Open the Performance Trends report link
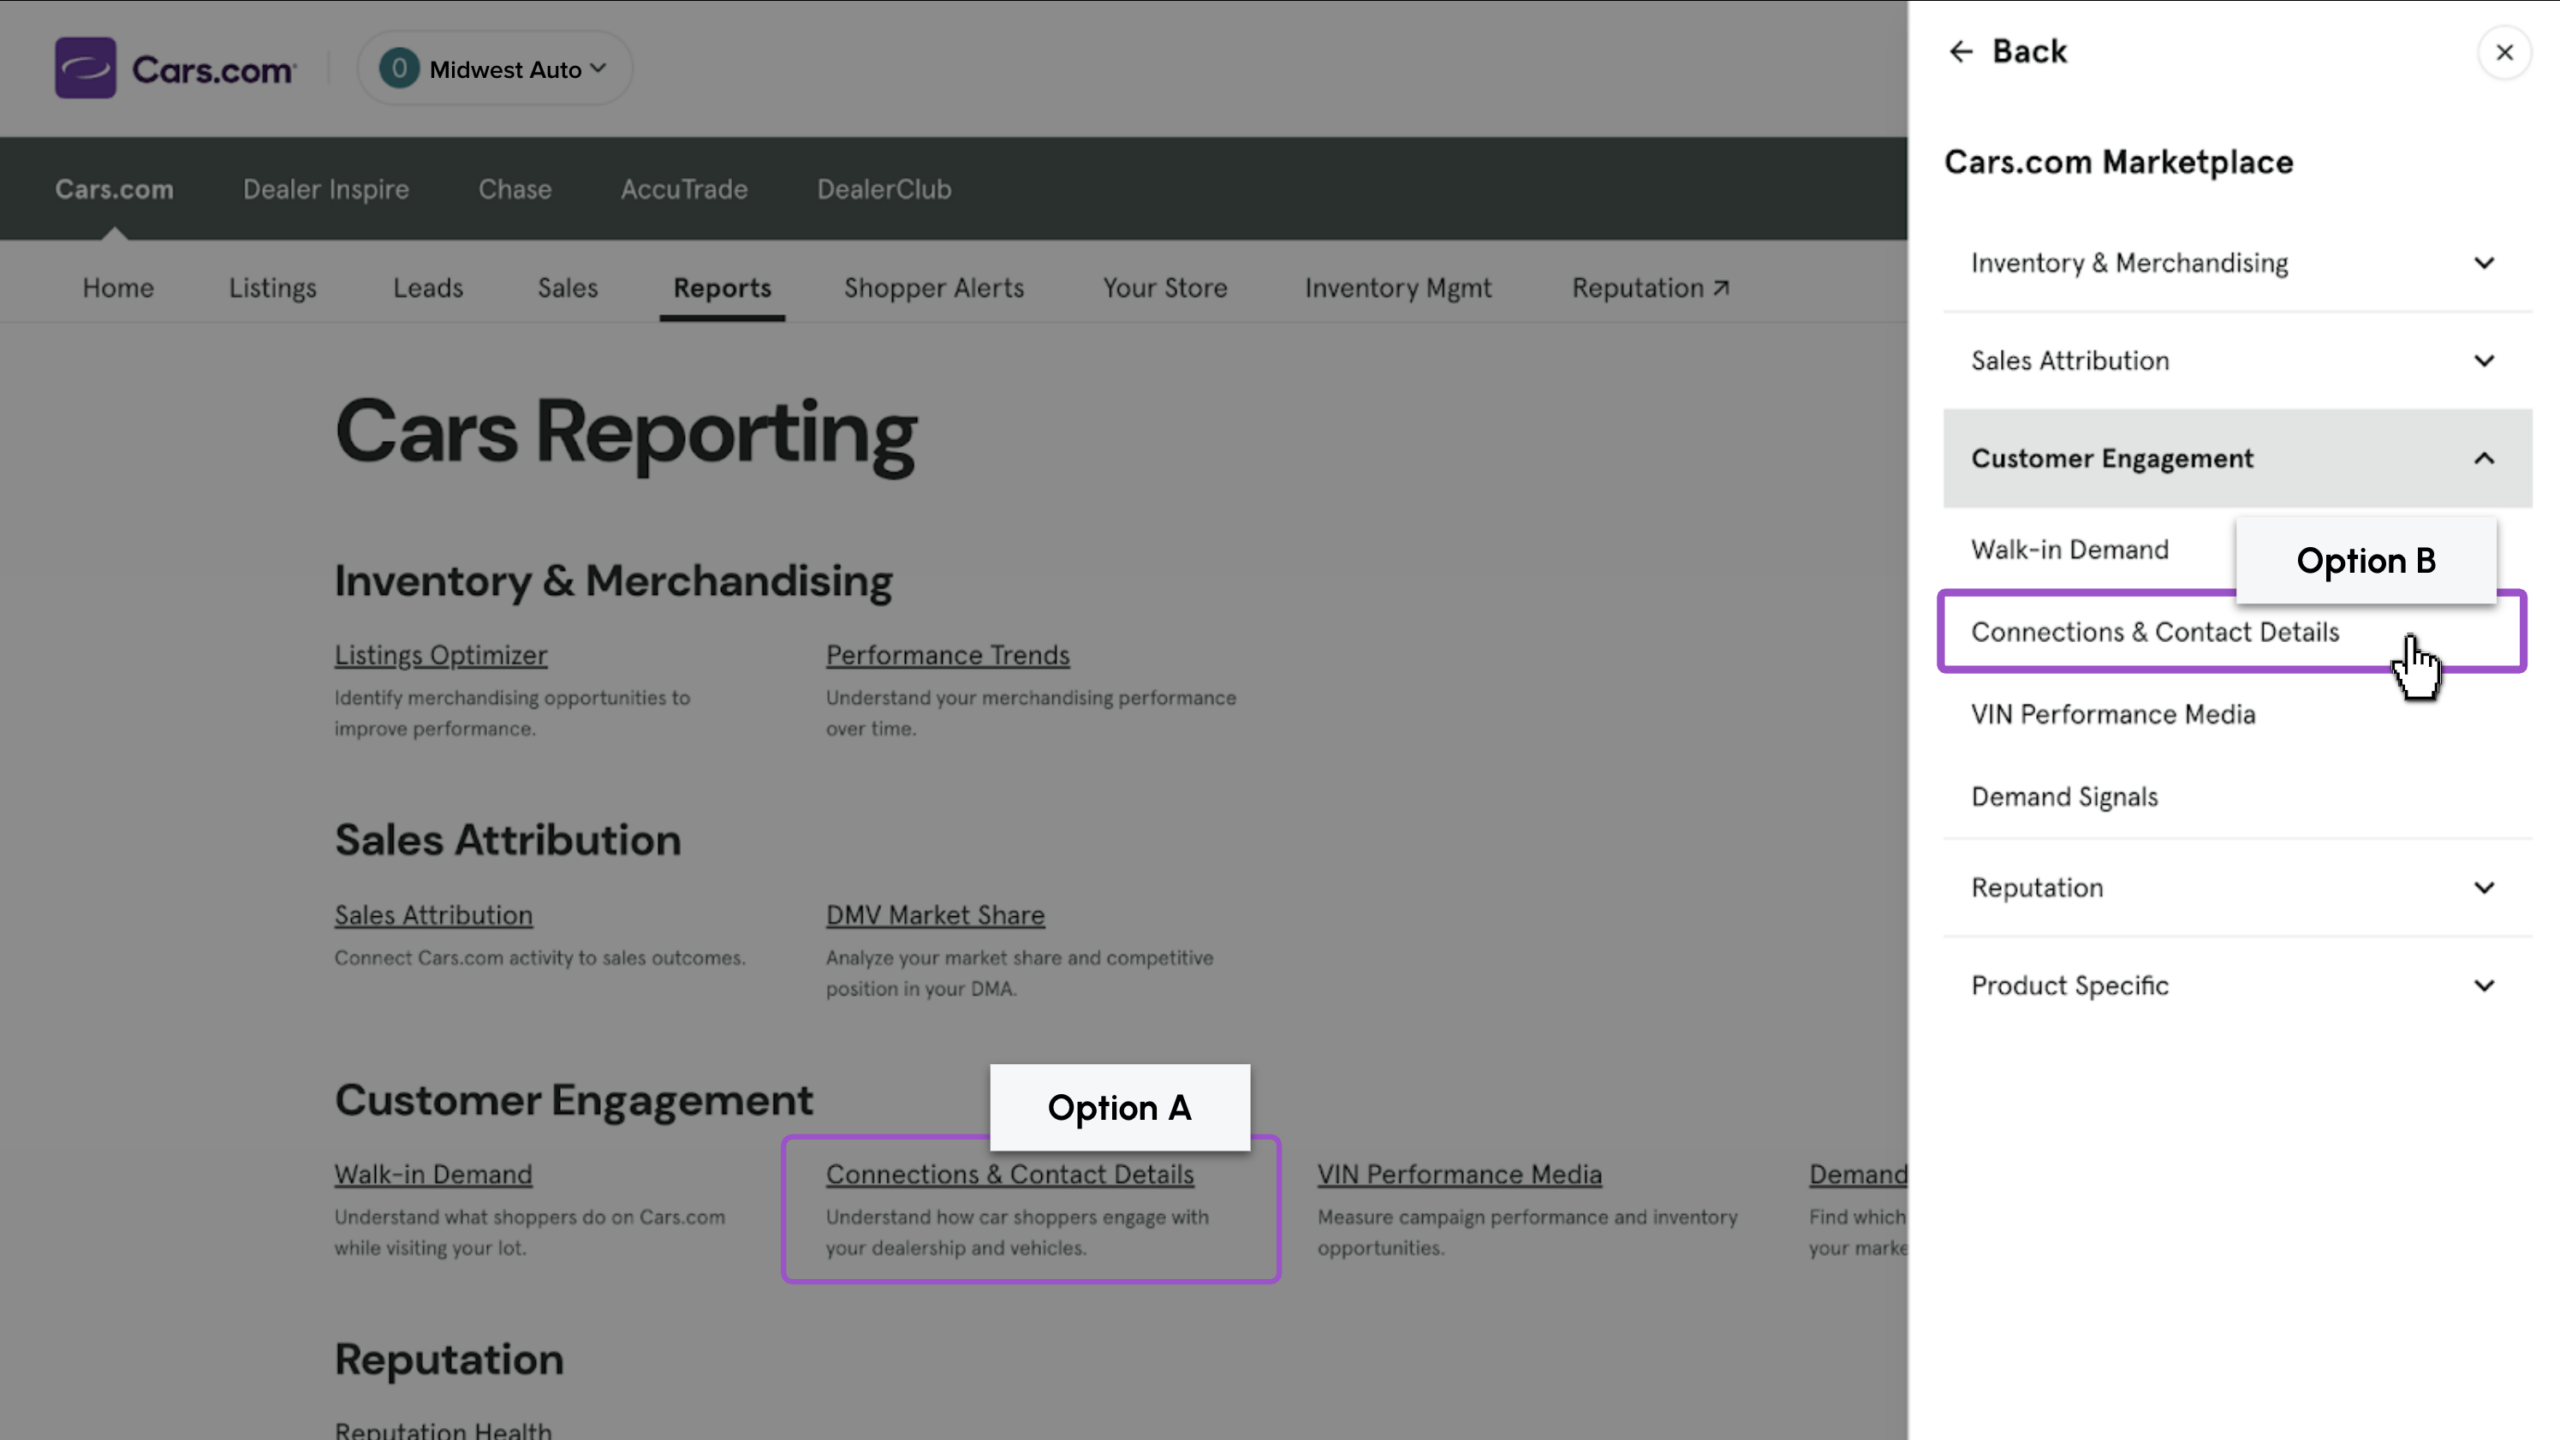This screenshot has height=1440, width=2560. (948, 655)
